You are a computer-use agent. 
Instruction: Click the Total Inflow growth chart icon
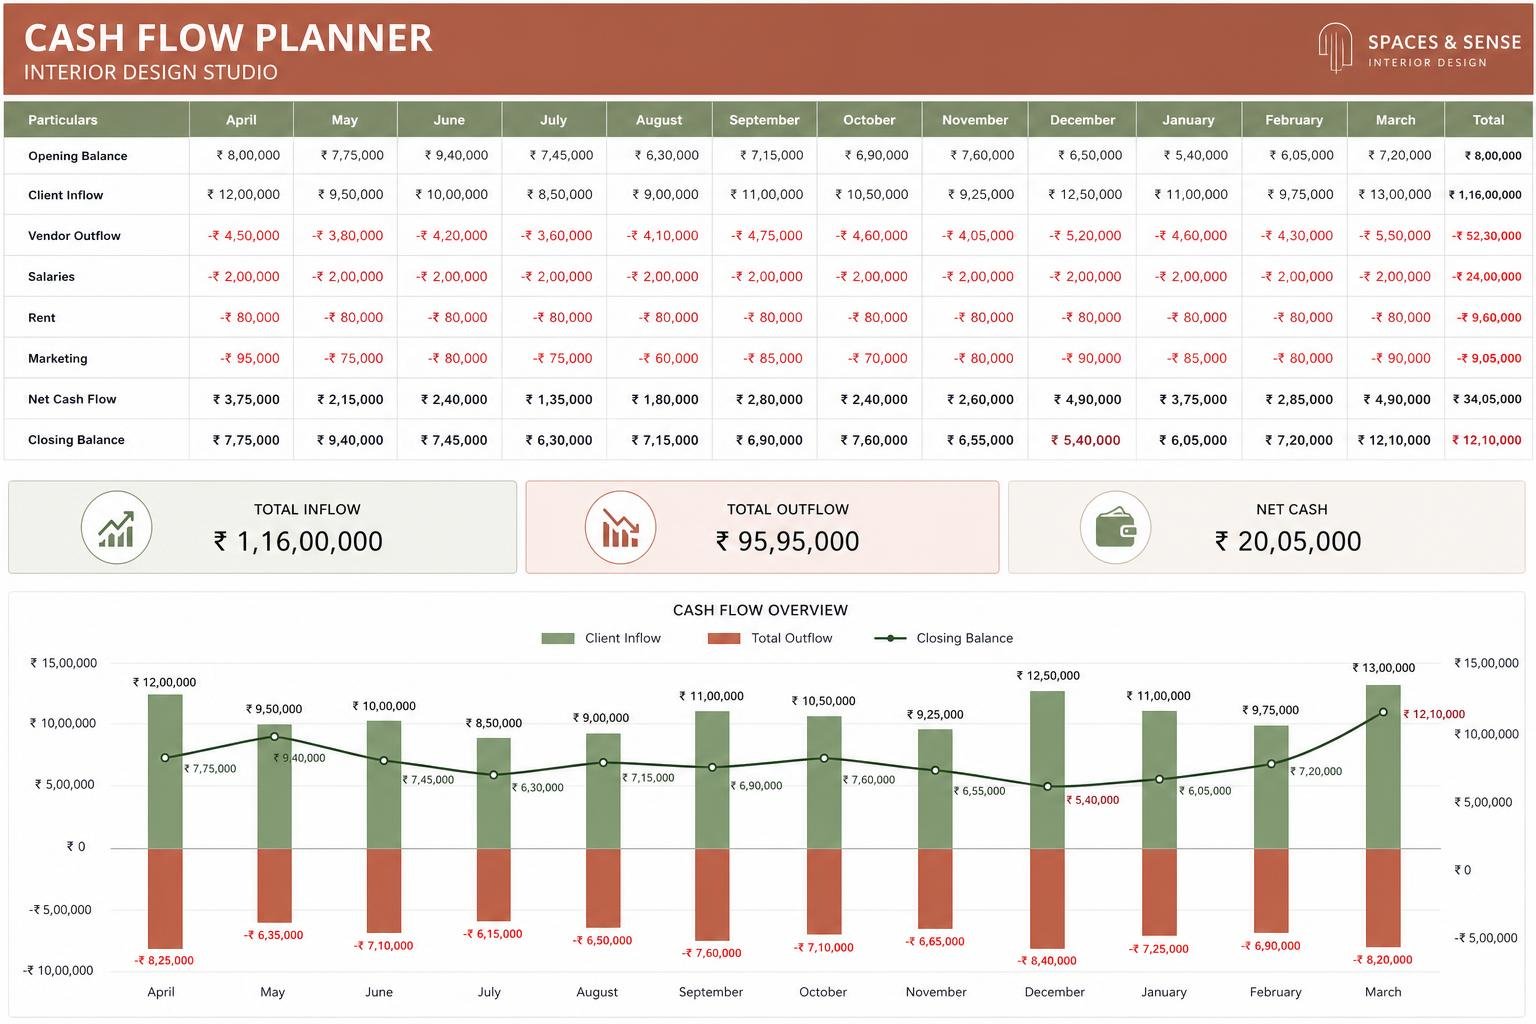click(116, 527)
